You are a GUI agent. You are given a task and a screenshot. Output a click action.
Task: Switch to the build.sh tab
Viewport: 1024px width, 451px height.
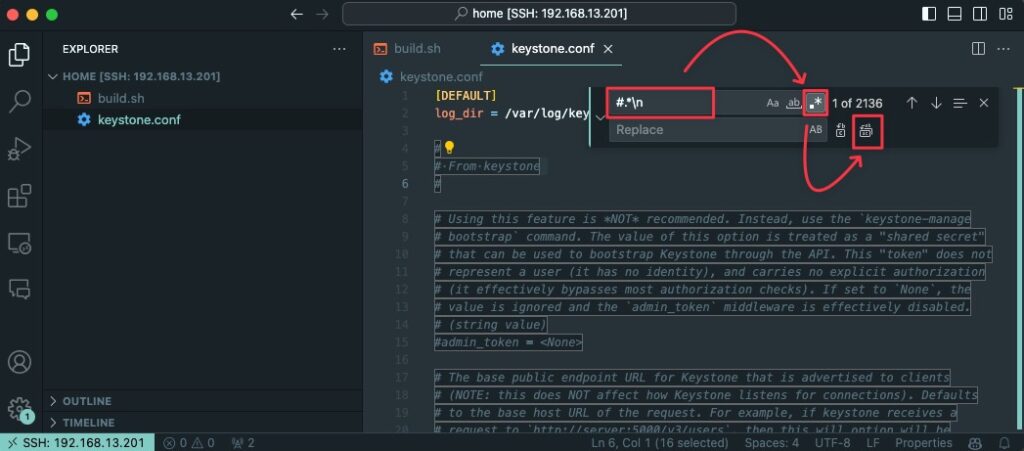(417, 49)
